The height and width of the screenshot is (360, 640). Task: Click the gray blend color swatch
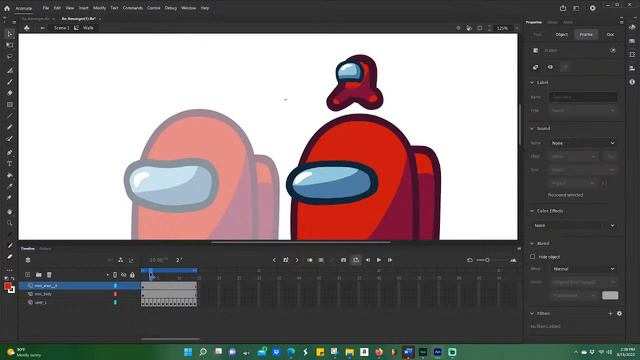610,296
